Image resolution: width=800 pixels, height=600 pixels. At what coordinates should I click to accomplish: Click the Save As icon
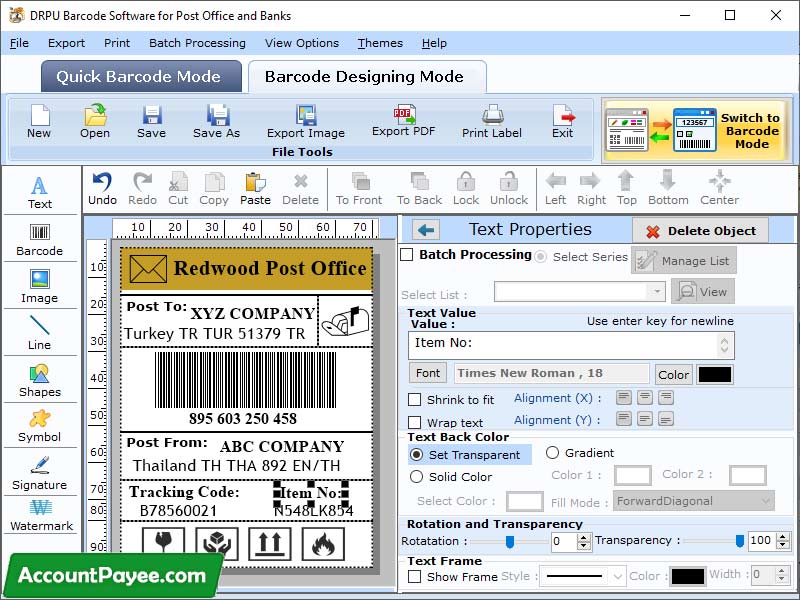pos(216,121)
